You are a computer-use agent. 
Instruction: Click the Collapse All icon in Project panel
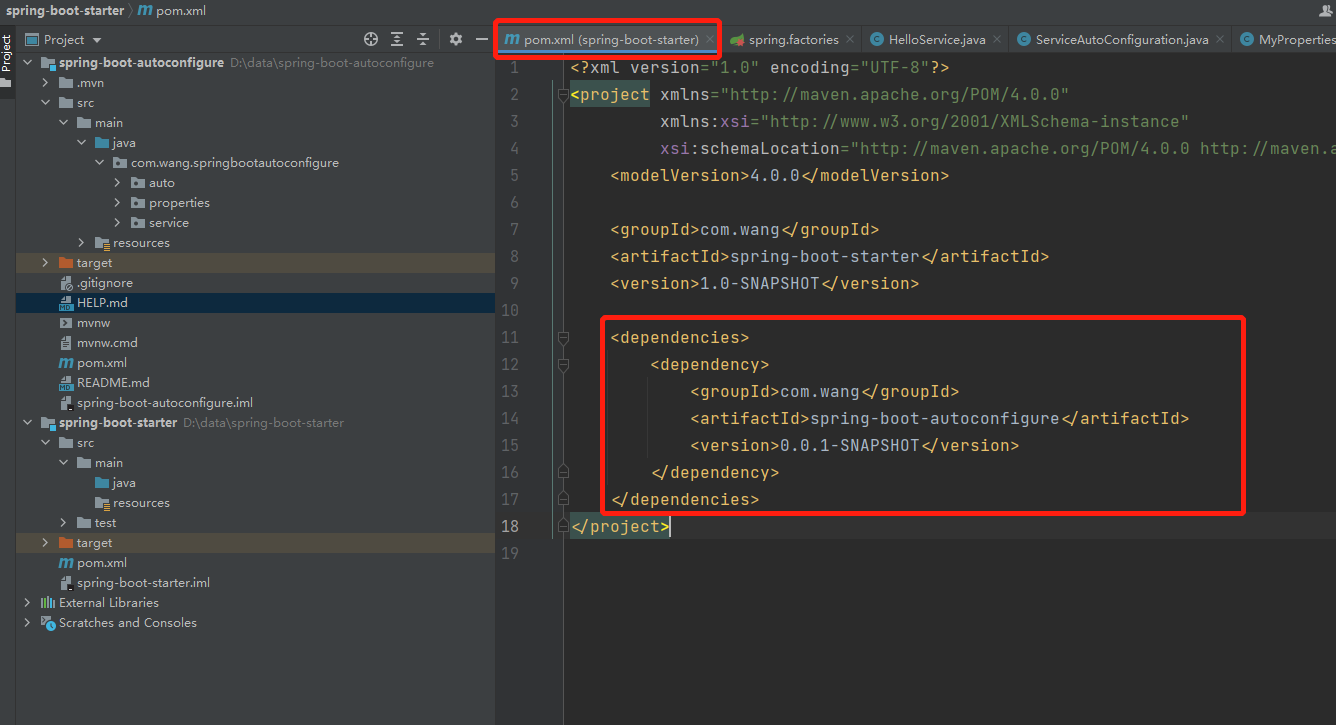423,39
